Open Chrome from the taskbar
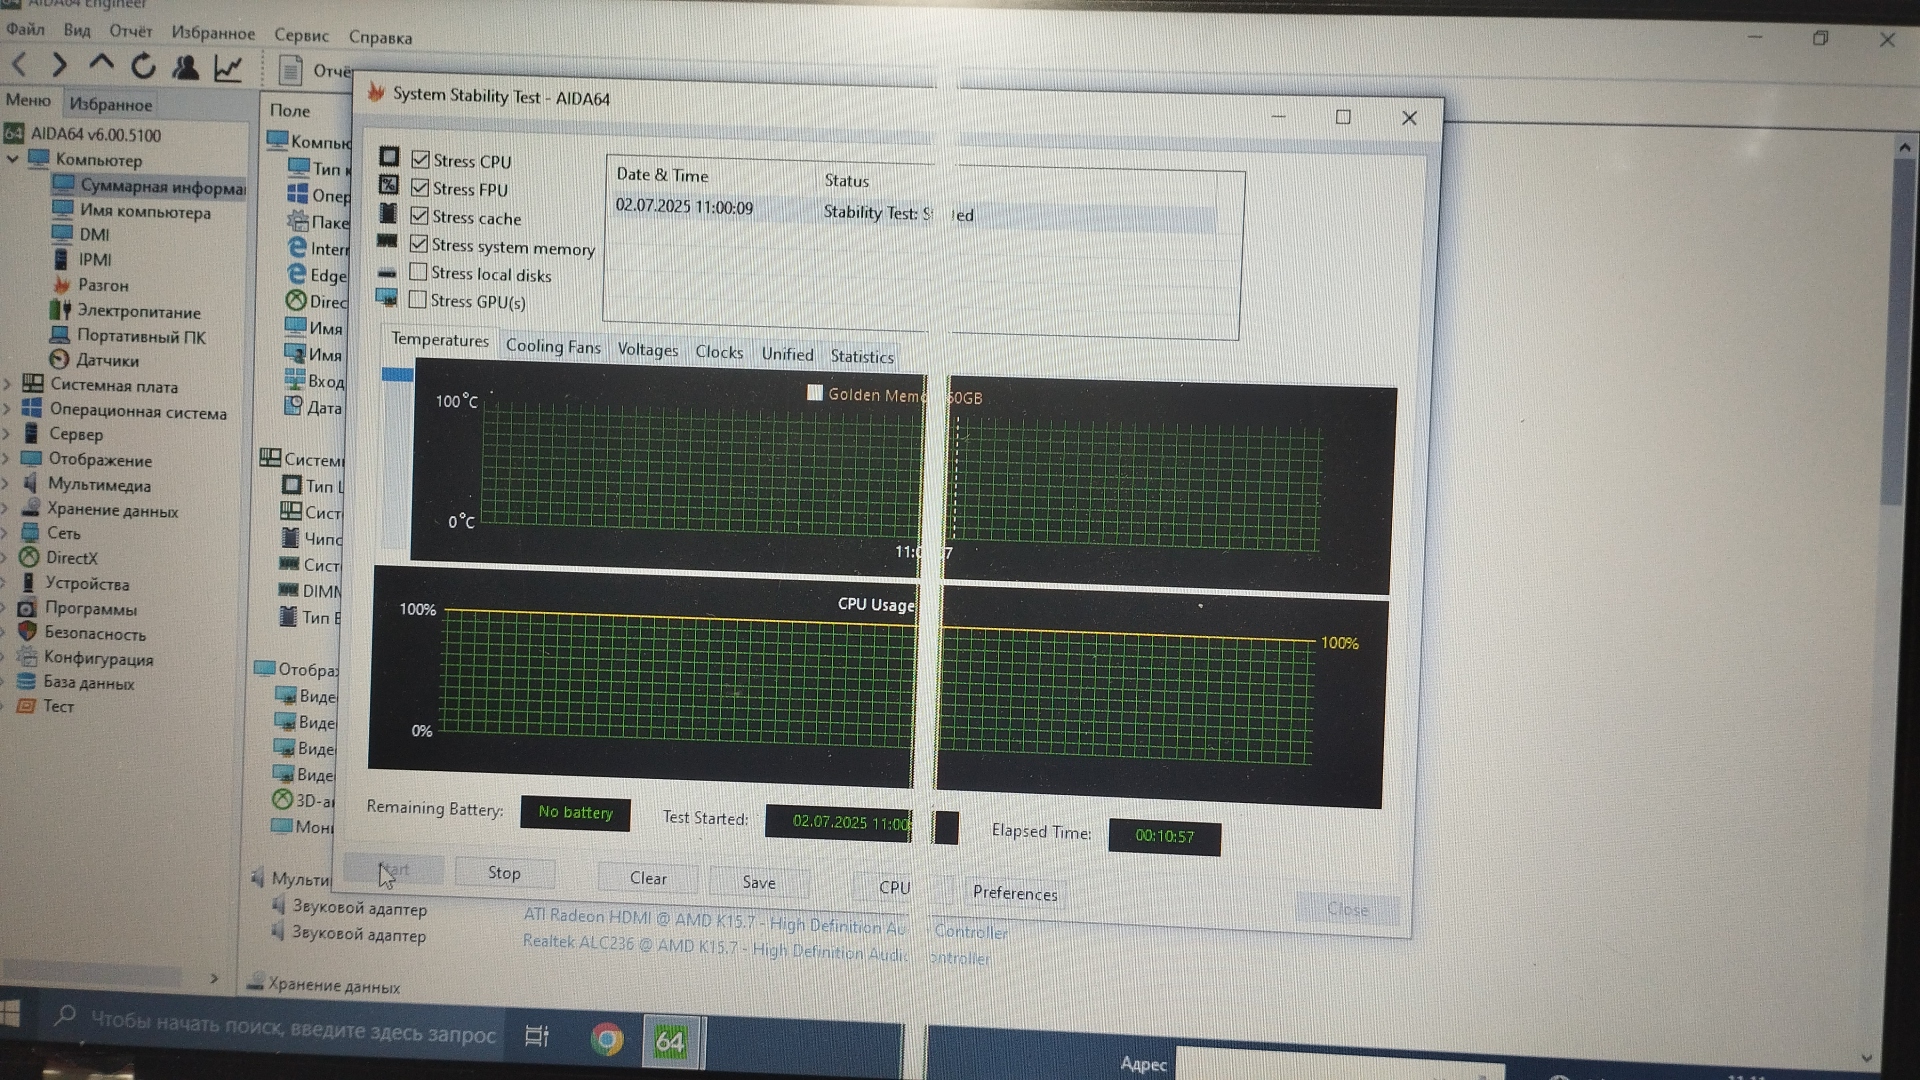The width and height of the screenshot is (1920, 1080). click(606, 1040)
